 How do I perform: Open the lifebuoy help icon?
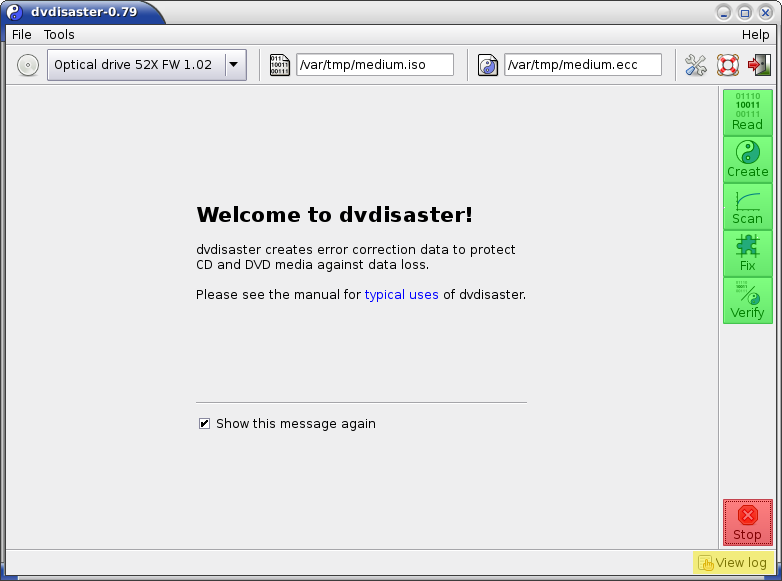point(727,66)
